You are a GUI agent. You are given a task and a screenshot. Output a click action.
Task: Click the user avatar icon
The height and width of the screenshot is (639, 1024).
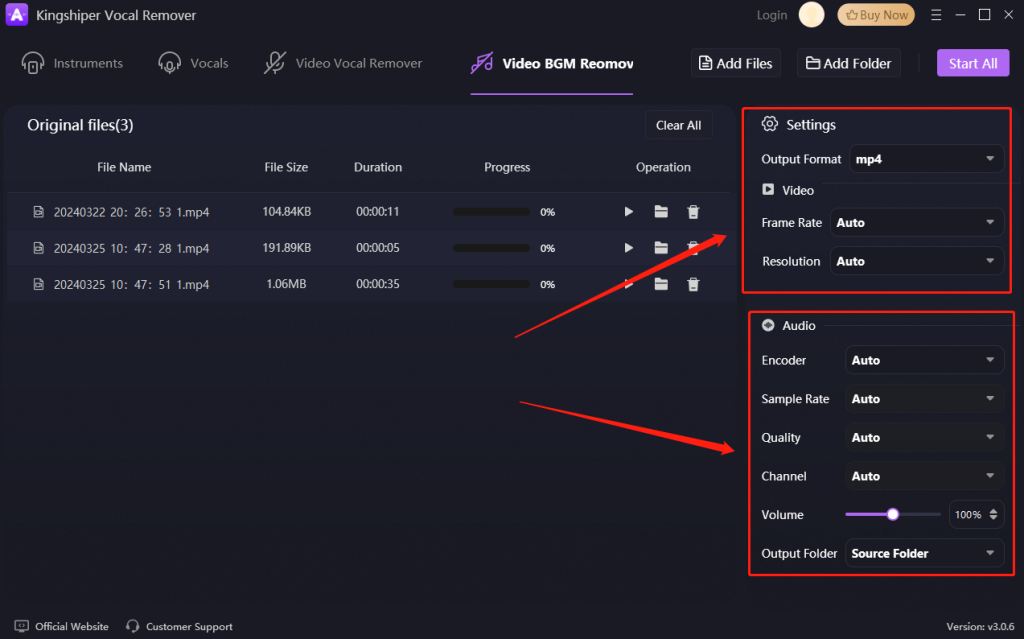tap(812, 15)
